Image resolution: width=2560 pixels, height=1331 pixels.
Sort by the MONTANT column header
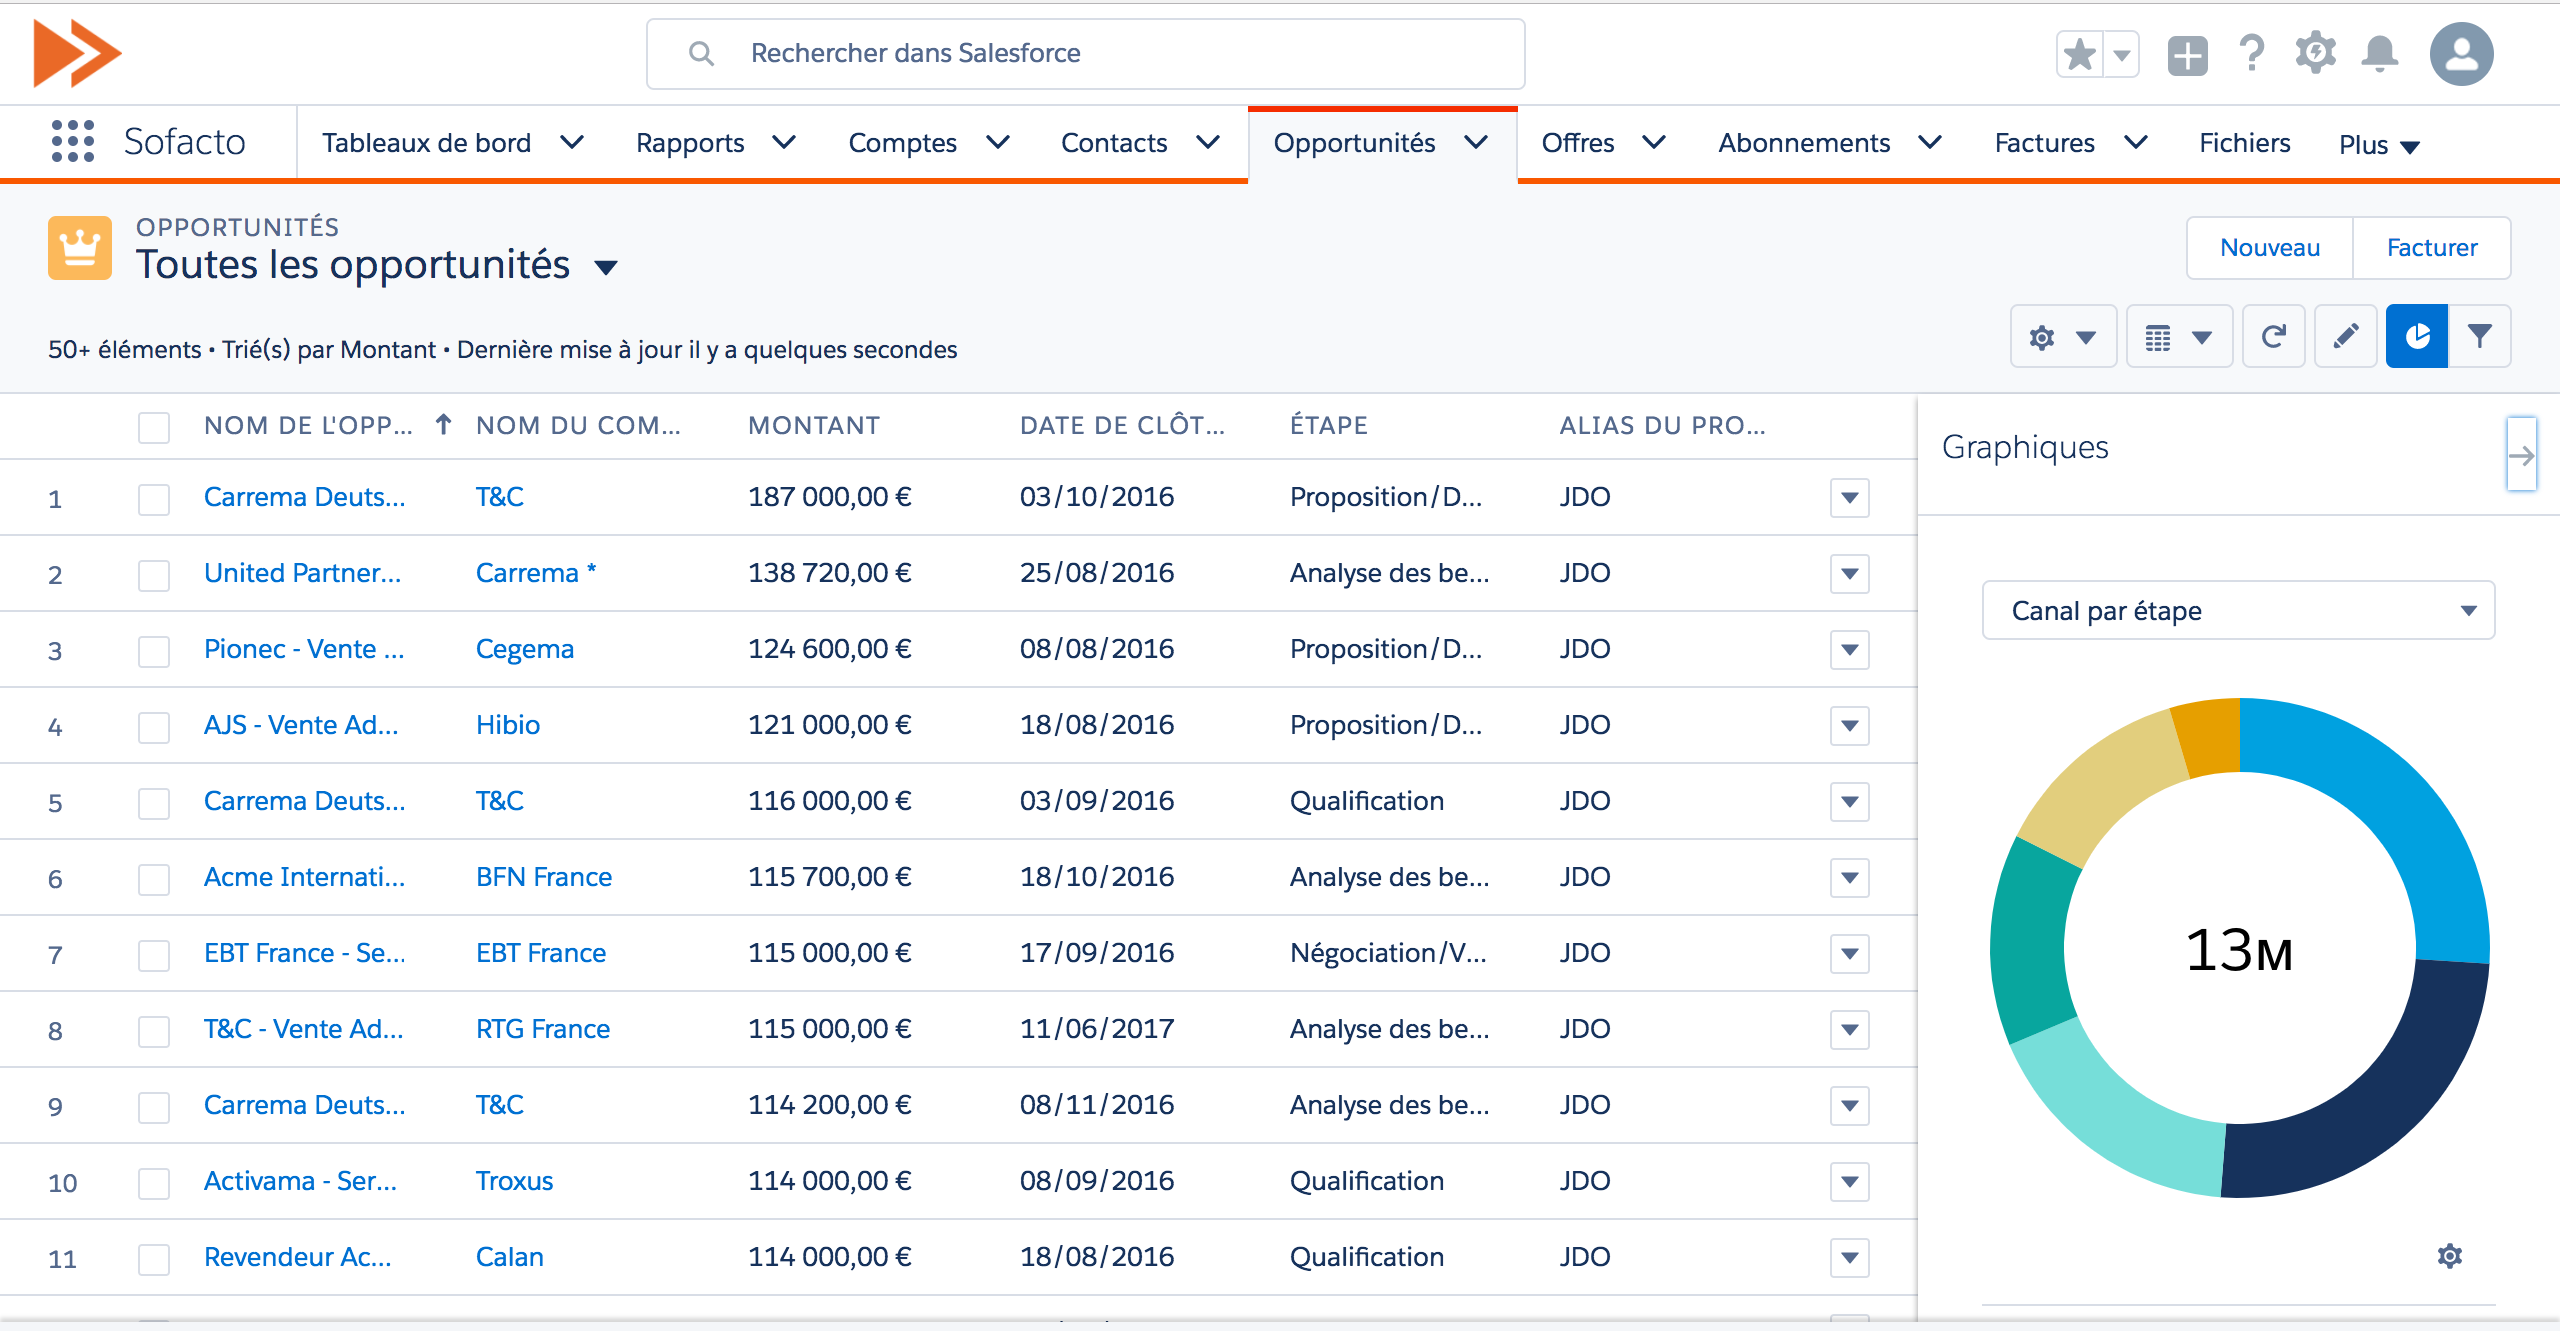tap(814, 426)
